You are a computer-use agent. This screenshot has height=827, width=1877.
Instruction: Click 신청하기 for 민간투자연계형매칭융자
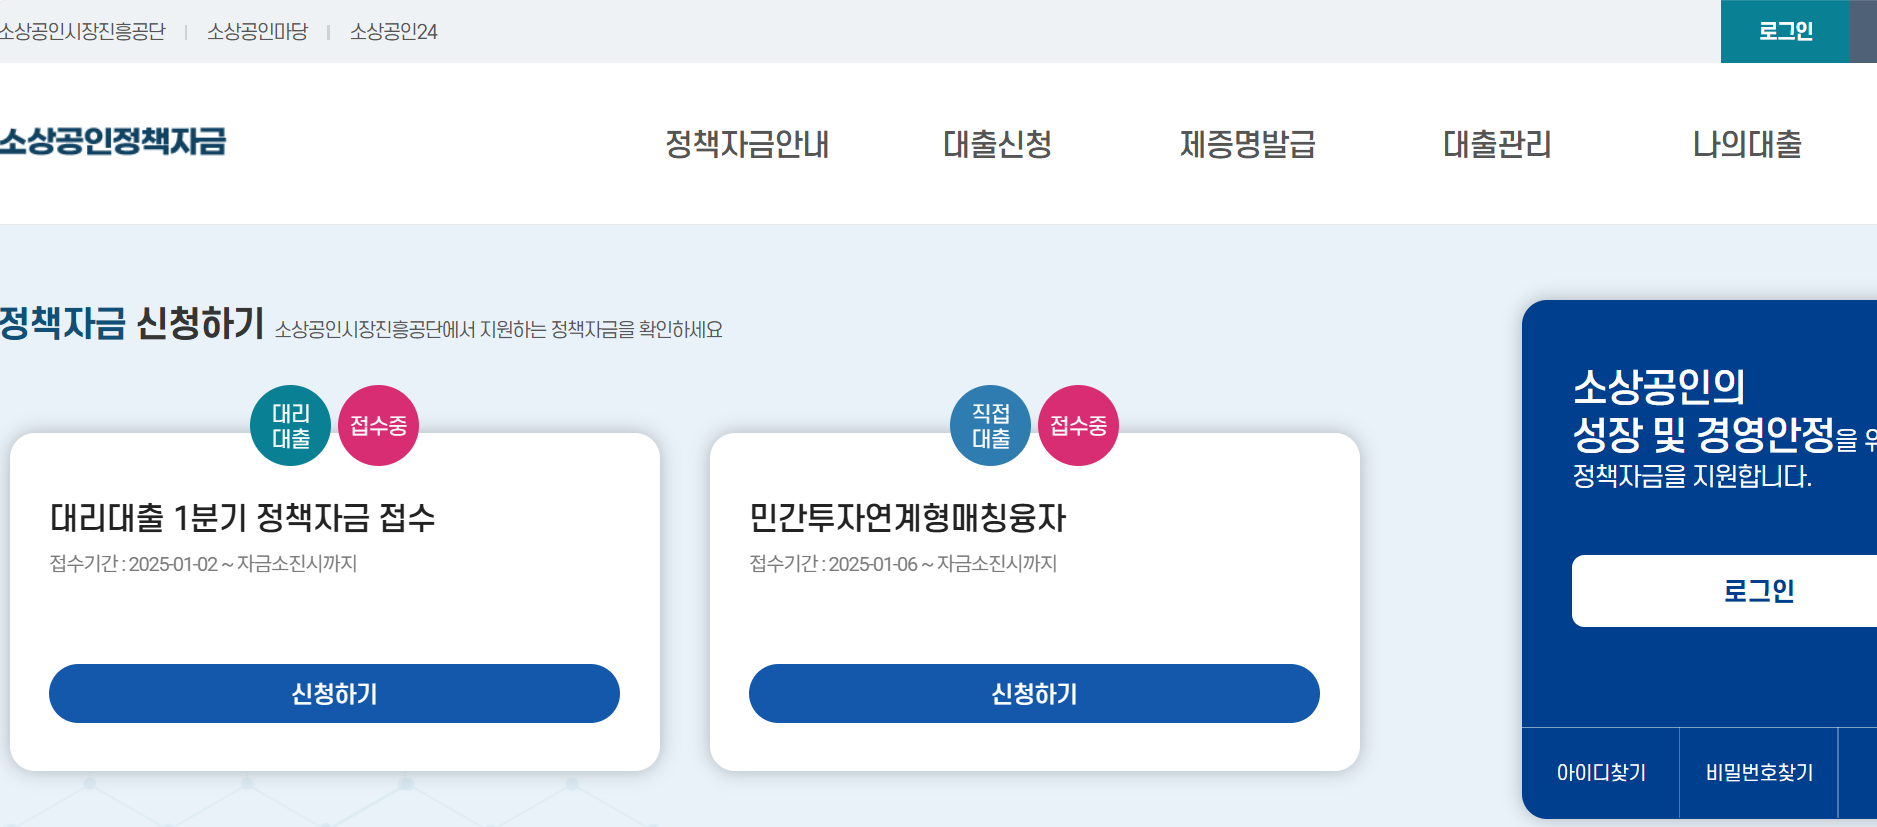[x=1035, y=693]
